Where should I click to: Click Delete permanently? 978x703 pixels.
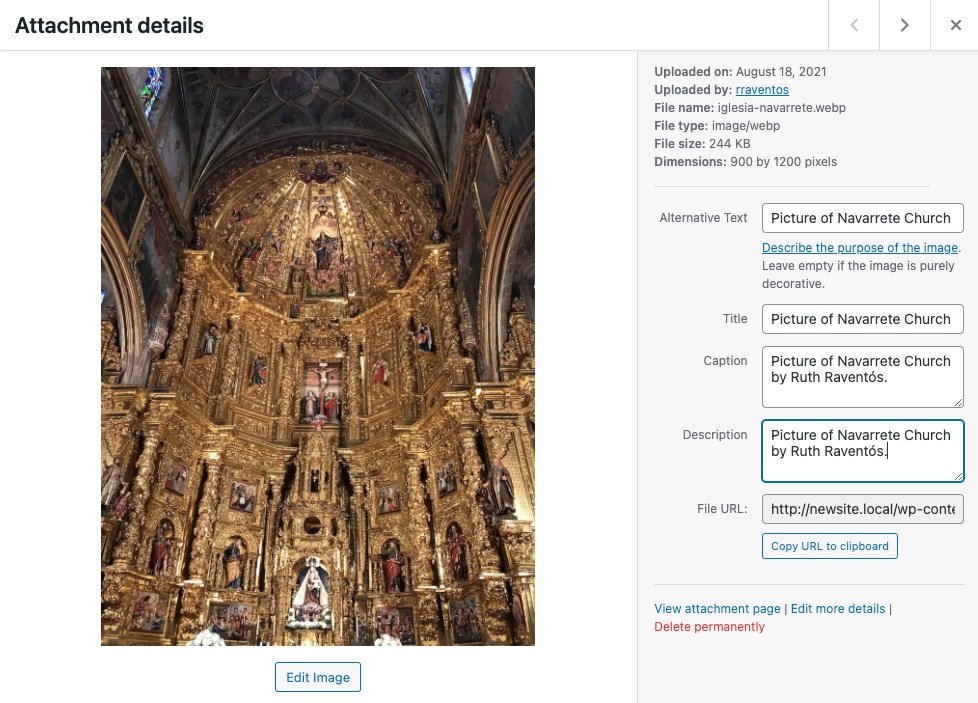point(709,626)
